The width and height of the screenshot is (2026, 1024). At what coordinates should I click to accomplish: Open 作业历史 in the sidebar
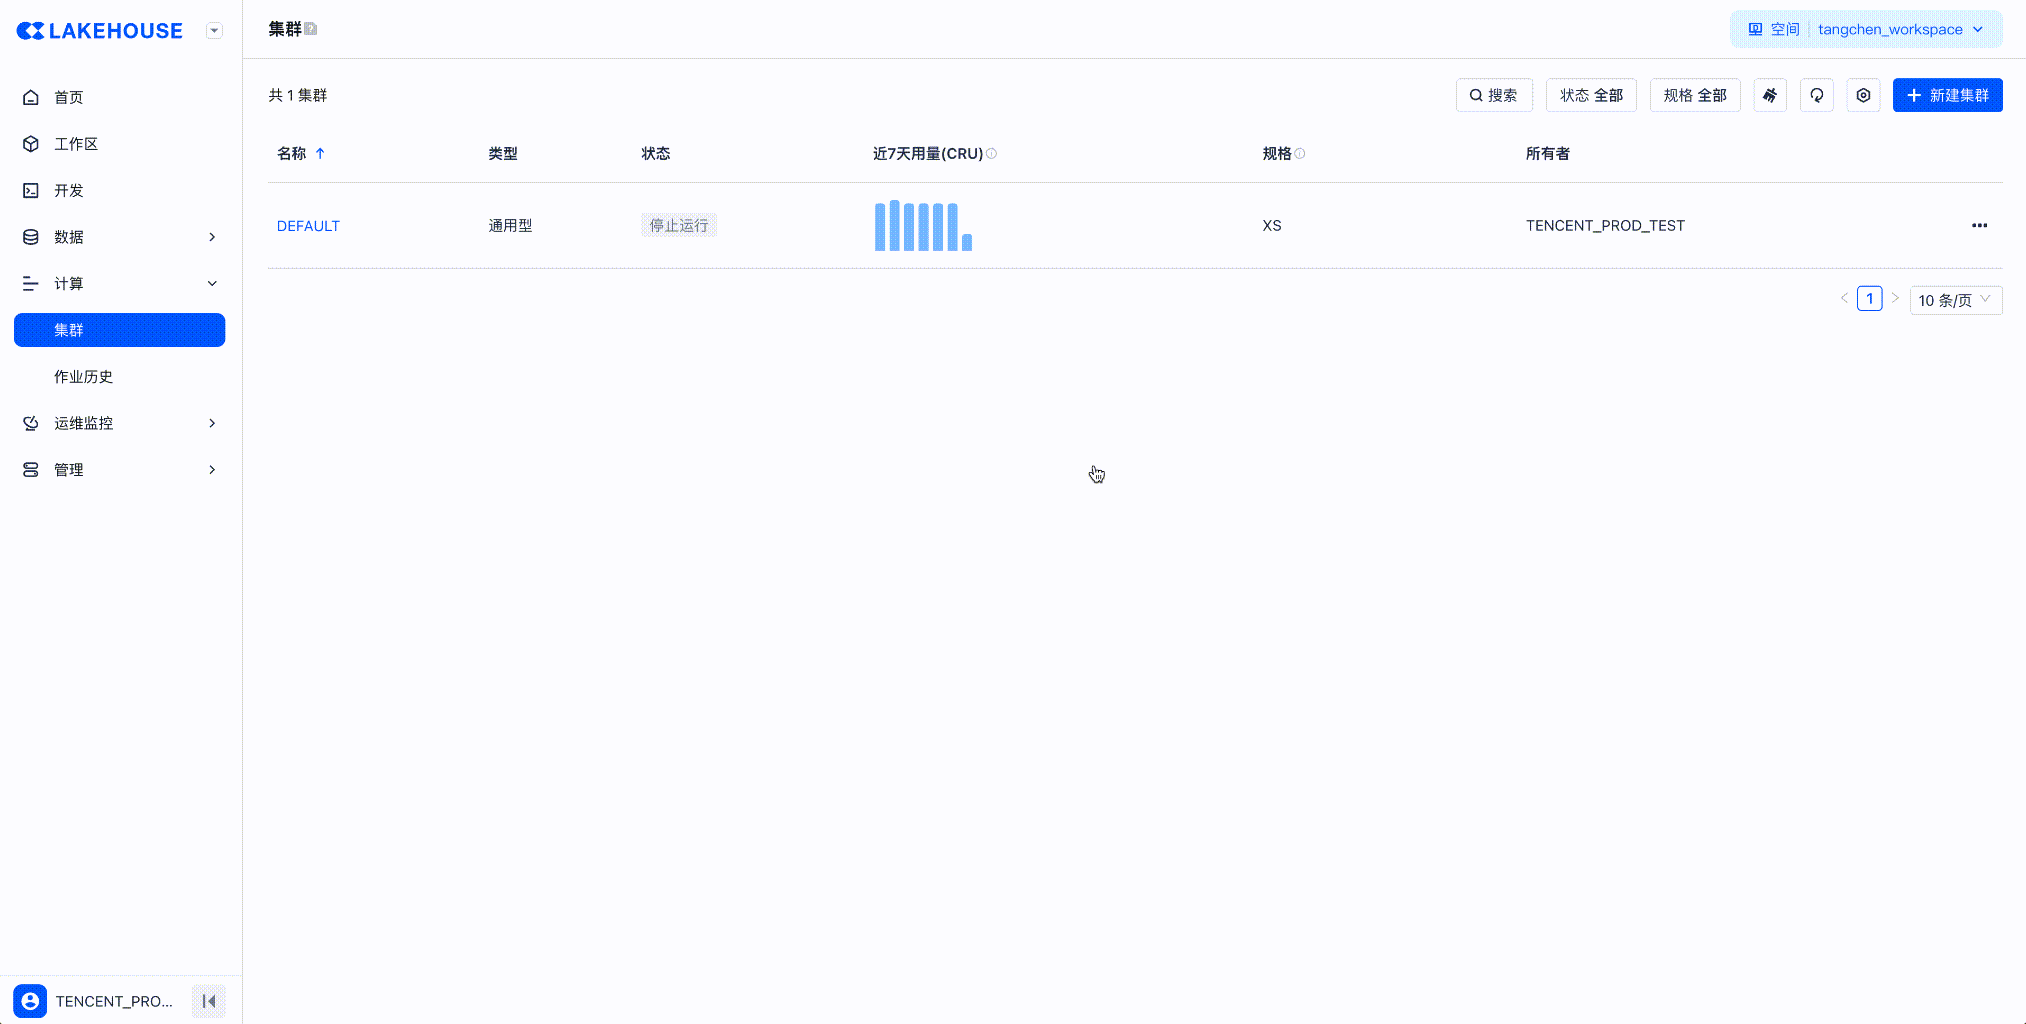84,377
